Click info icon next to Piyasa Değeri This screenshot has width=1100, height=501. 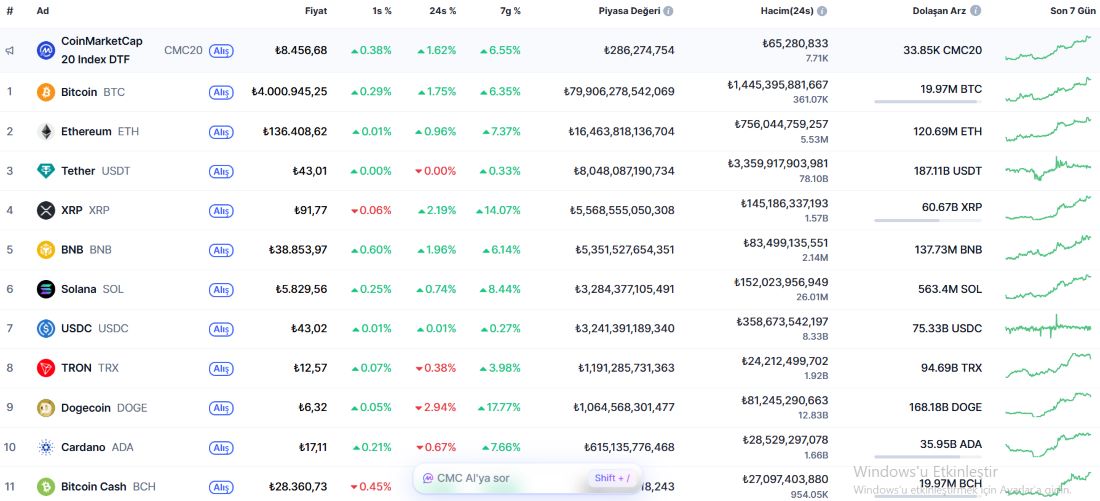(x=668, y=11)
